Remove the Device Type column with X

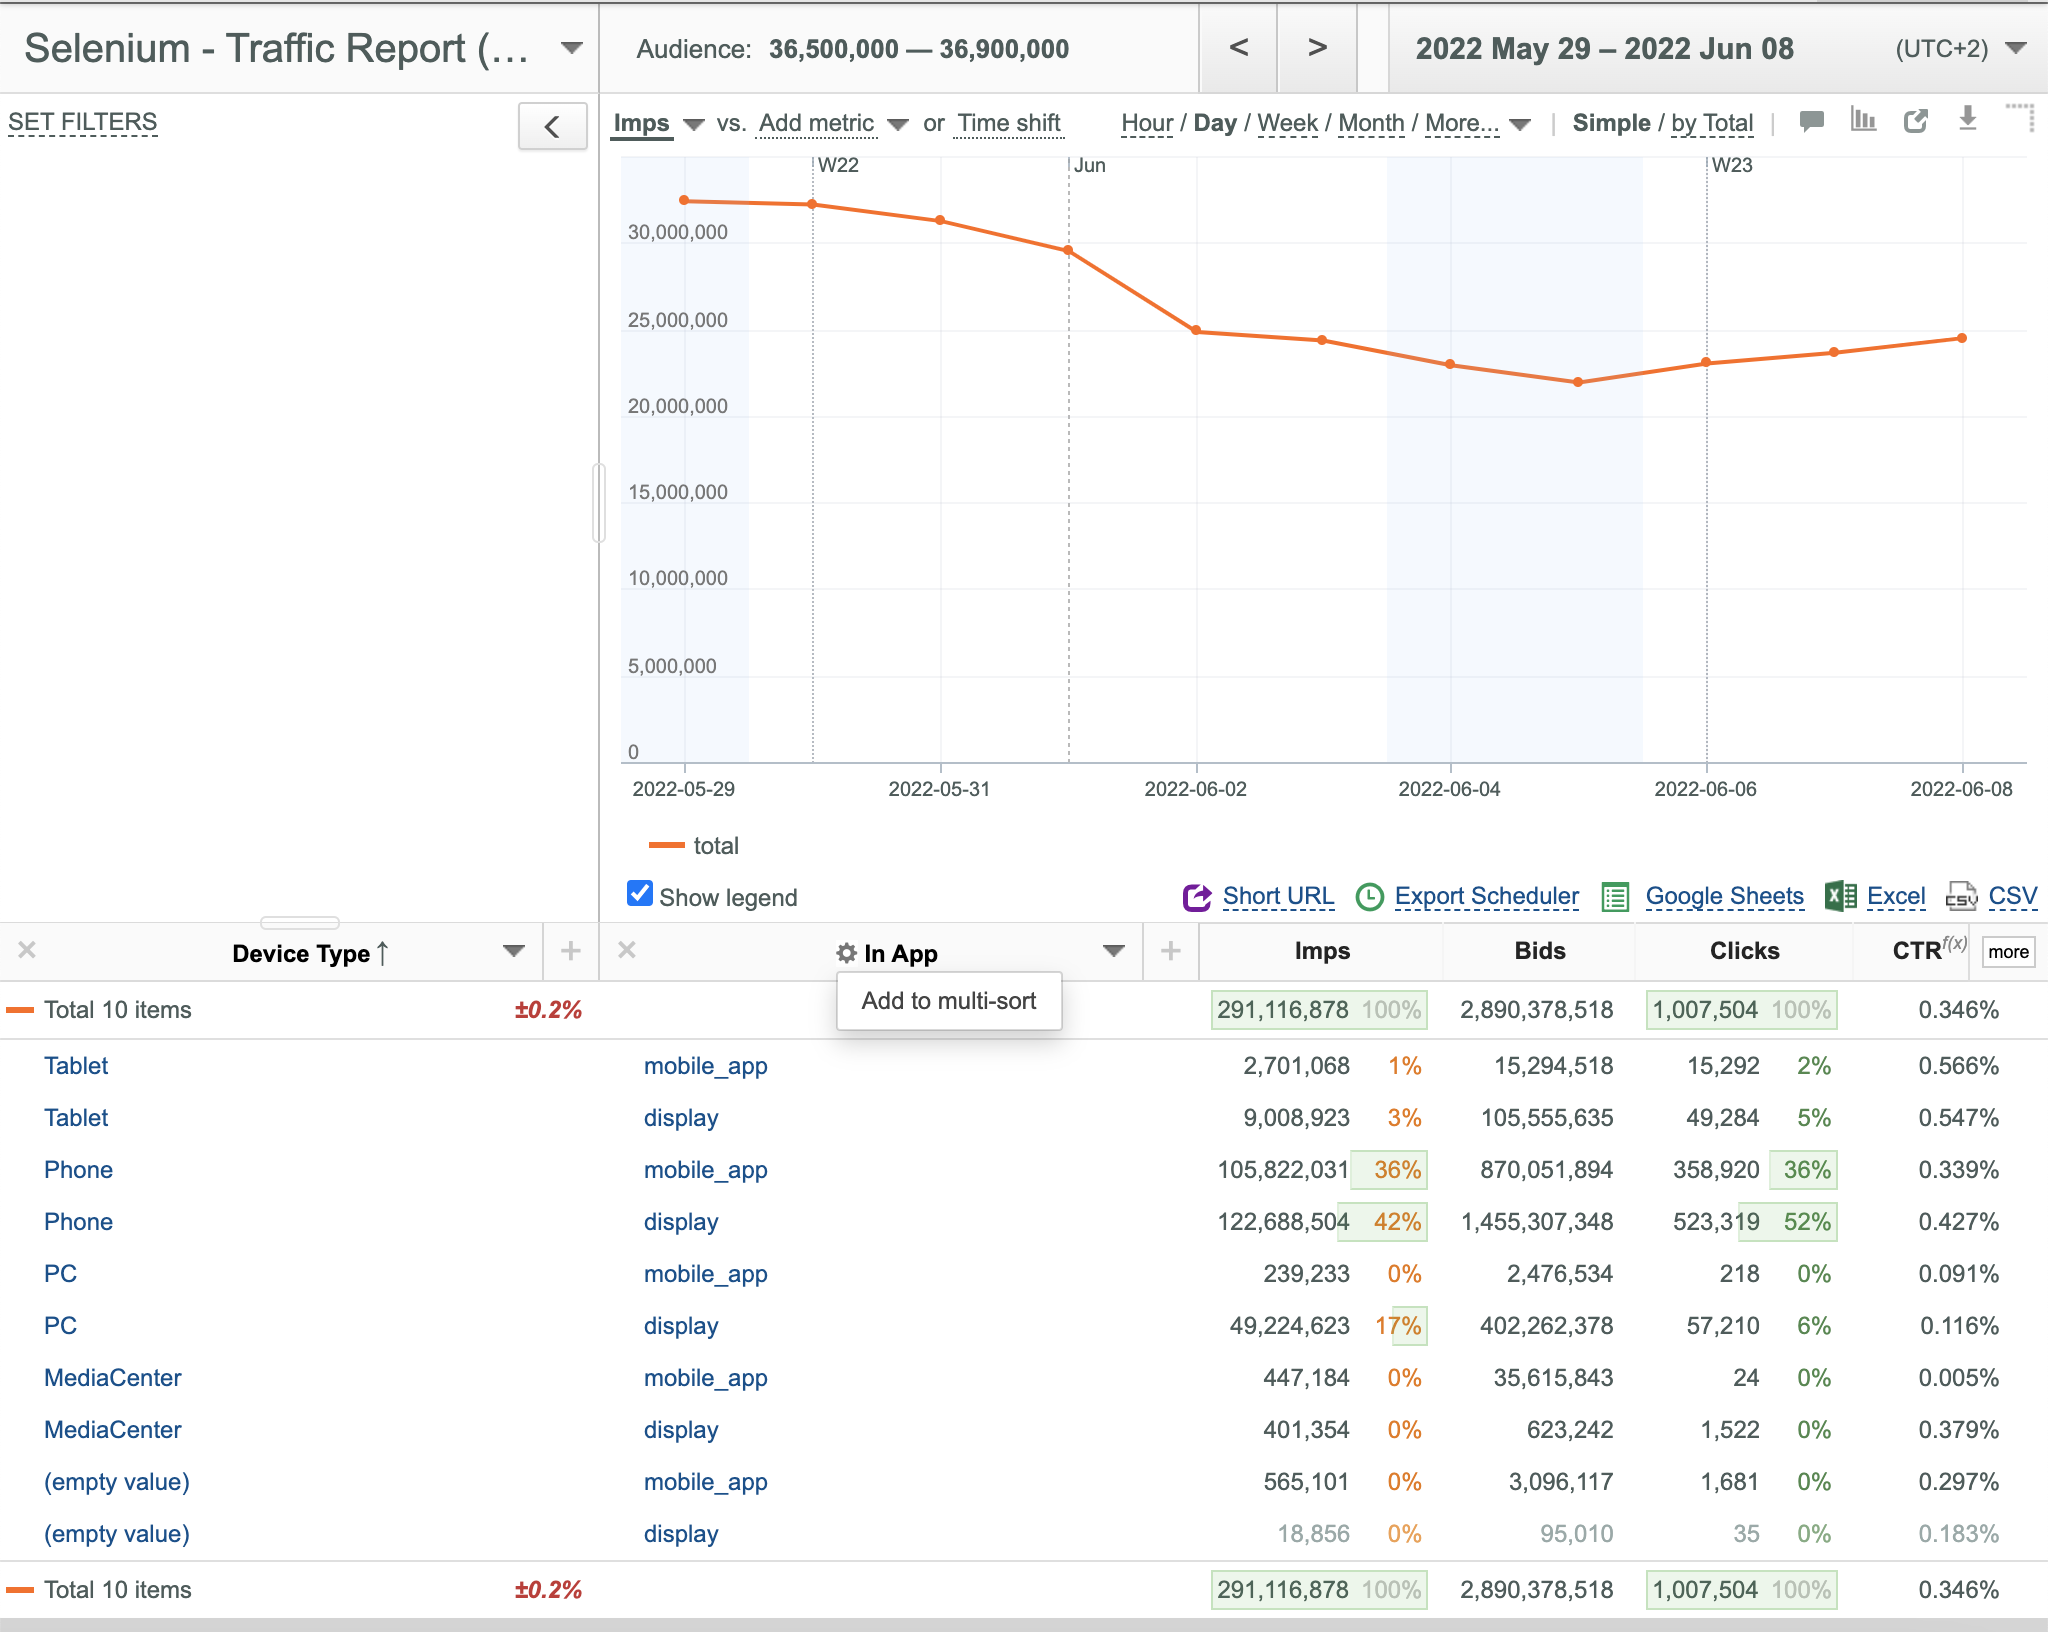(27, 950)
